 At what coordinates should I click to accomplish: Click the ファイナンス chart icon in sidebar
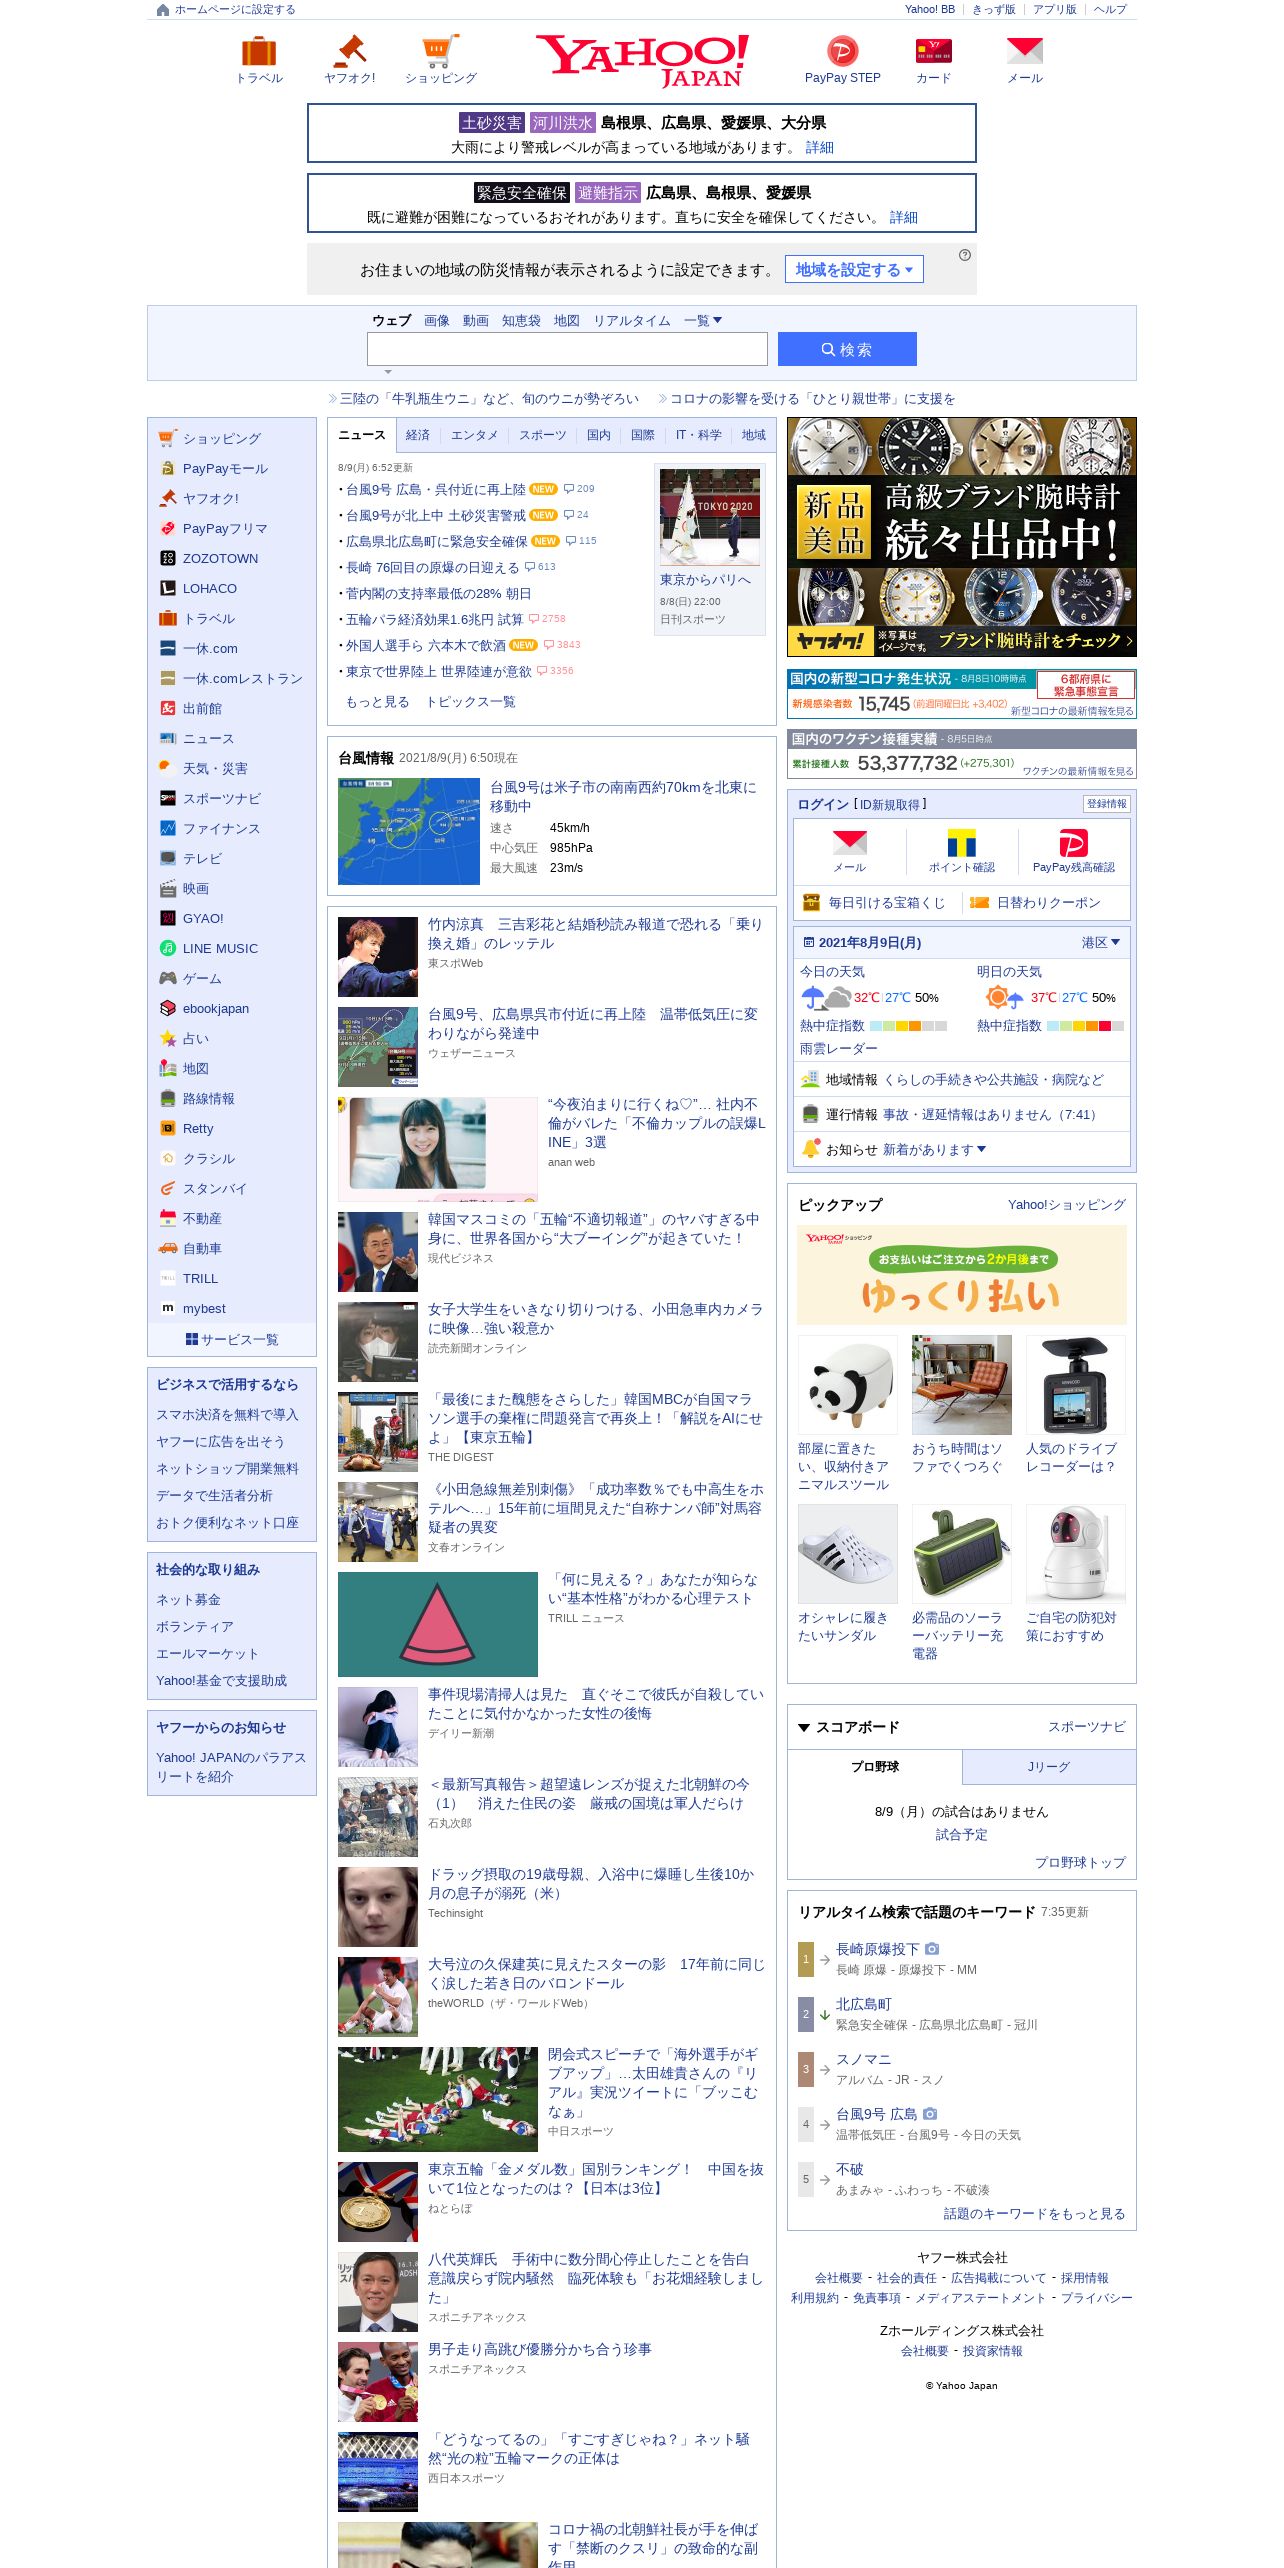point(168,828)
